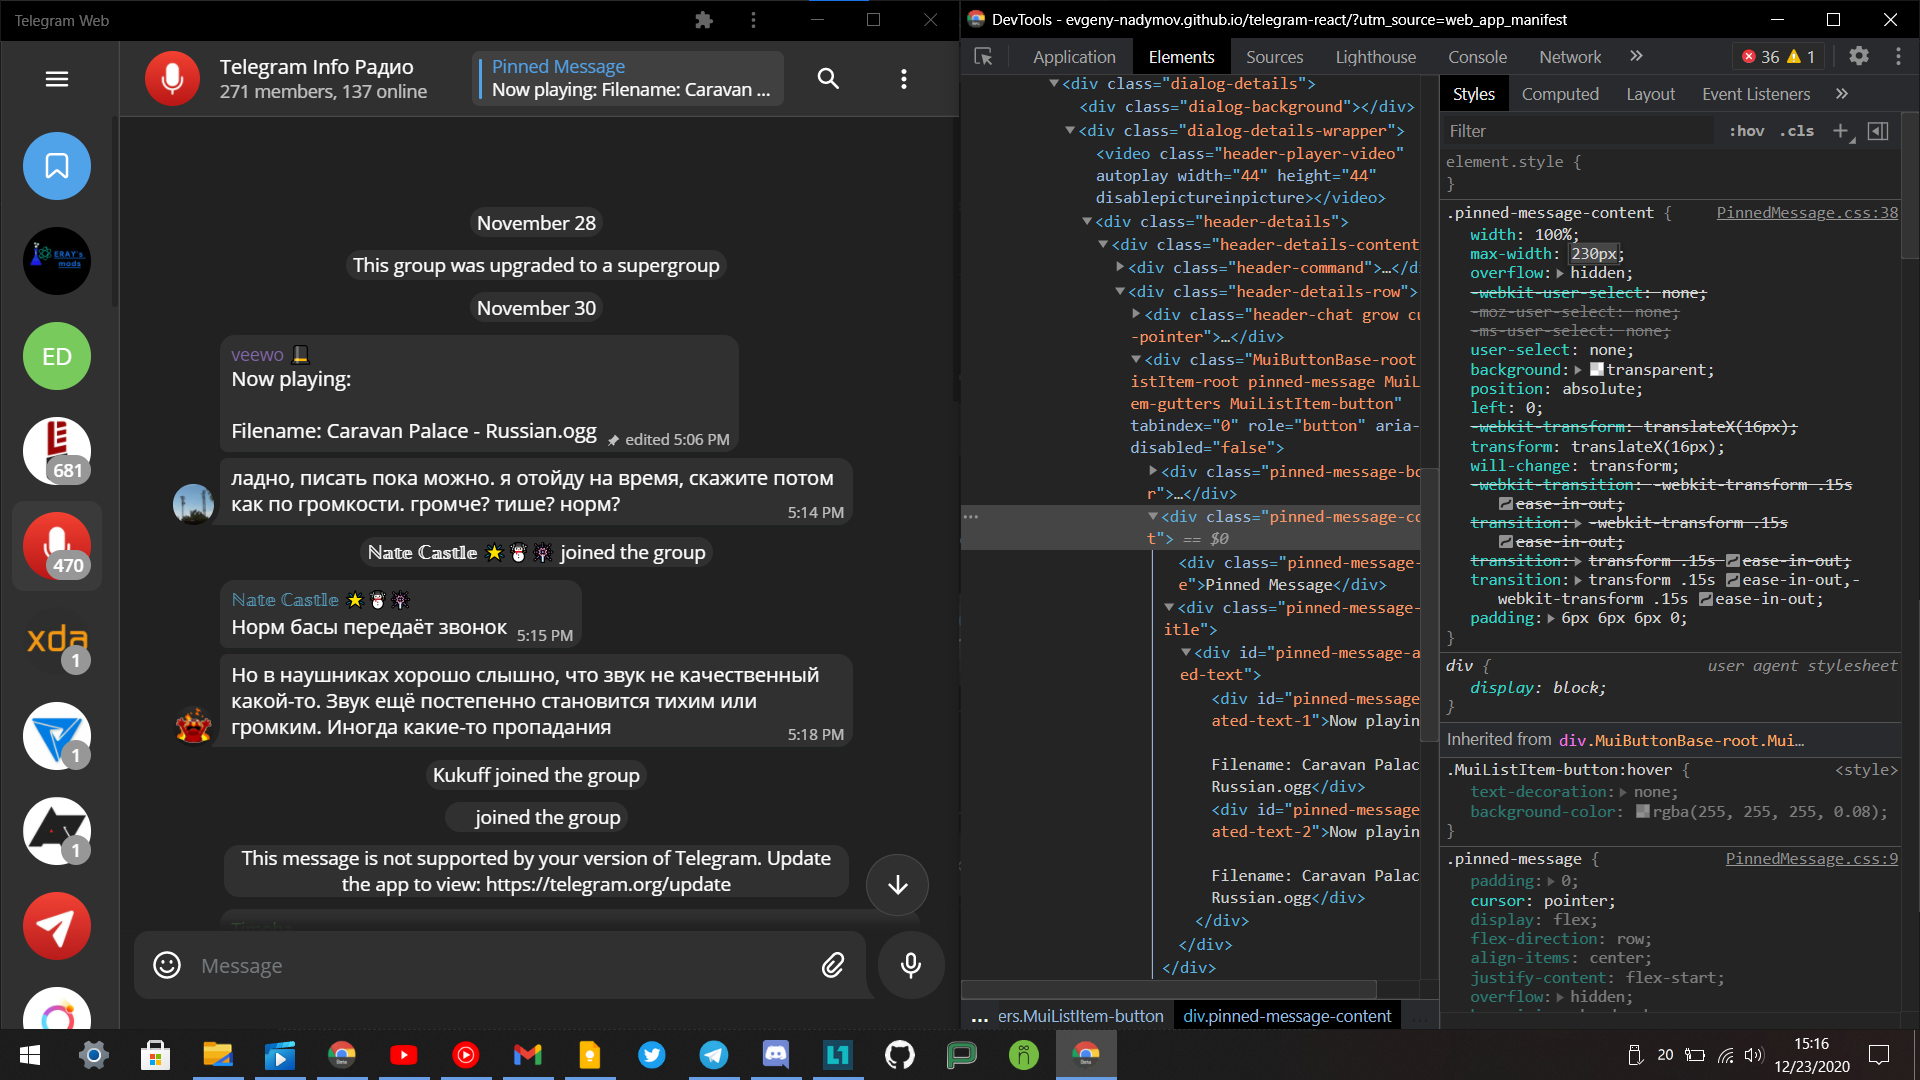The height and width of the screenshot is (1080, 1920).
Task: Click inside the Message input field
Action: click(450, 965)
